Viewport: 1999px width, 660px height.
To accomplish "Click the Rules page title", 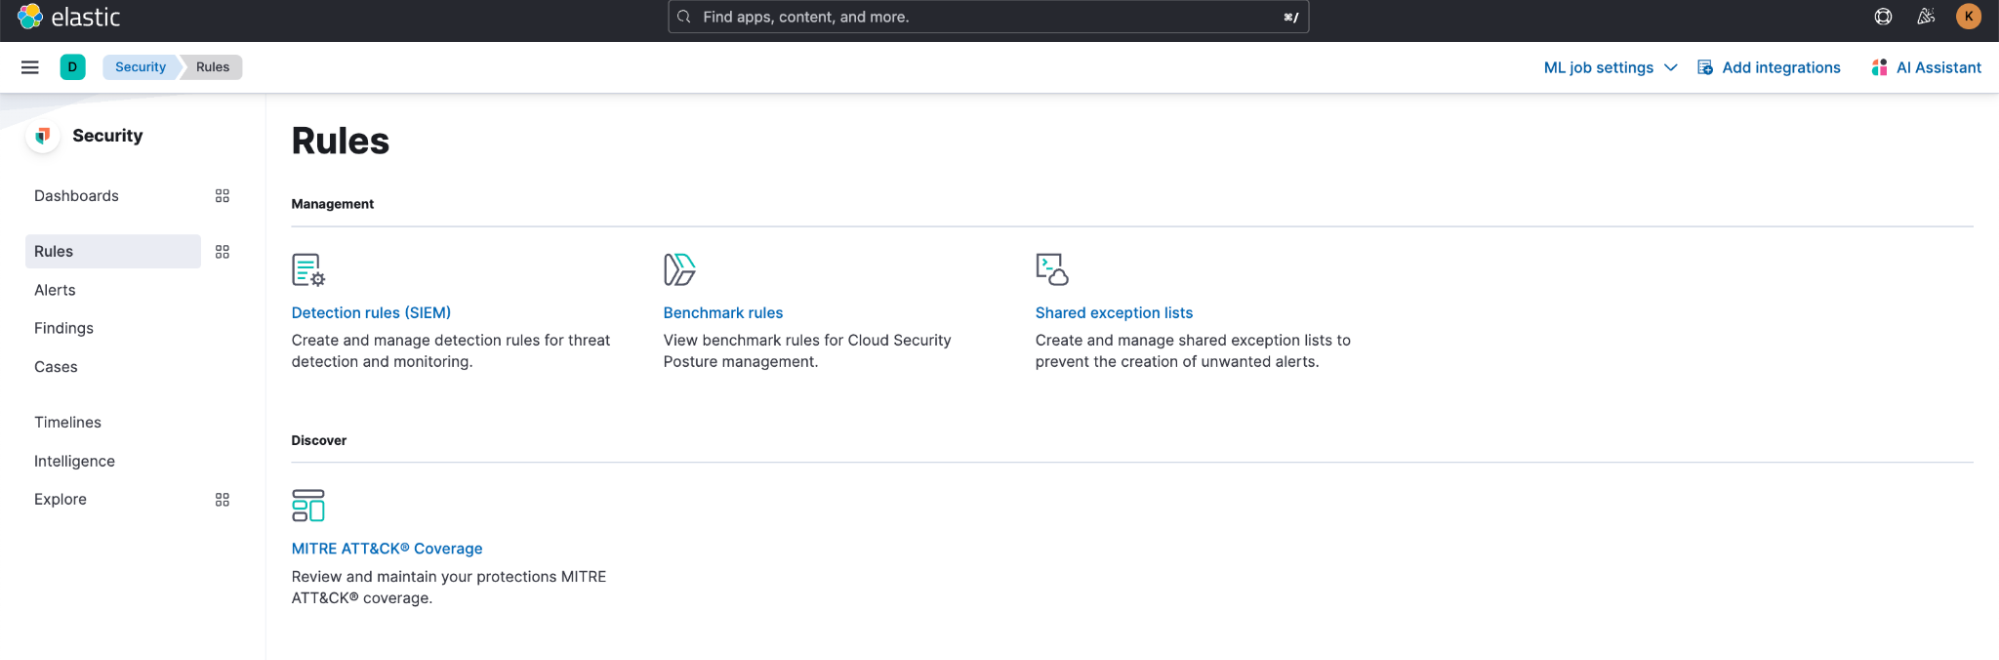I will point(340,141).
